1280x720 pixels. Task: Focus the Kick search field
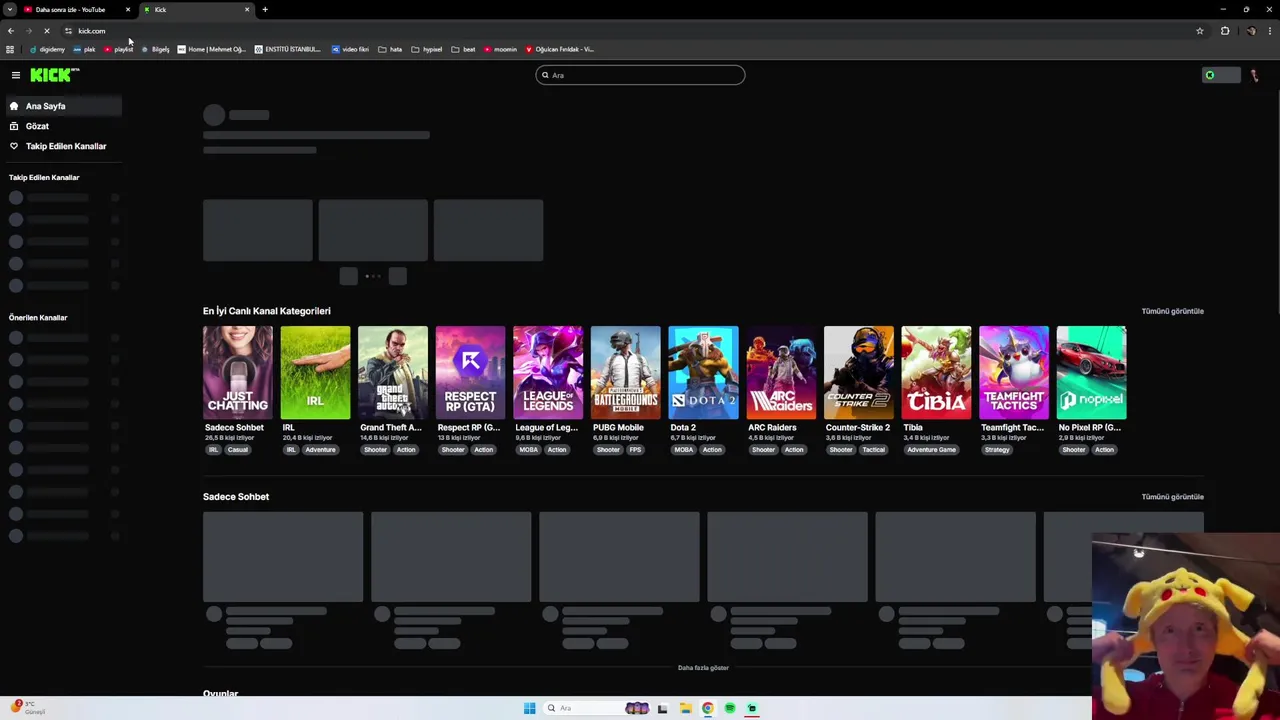640,75
